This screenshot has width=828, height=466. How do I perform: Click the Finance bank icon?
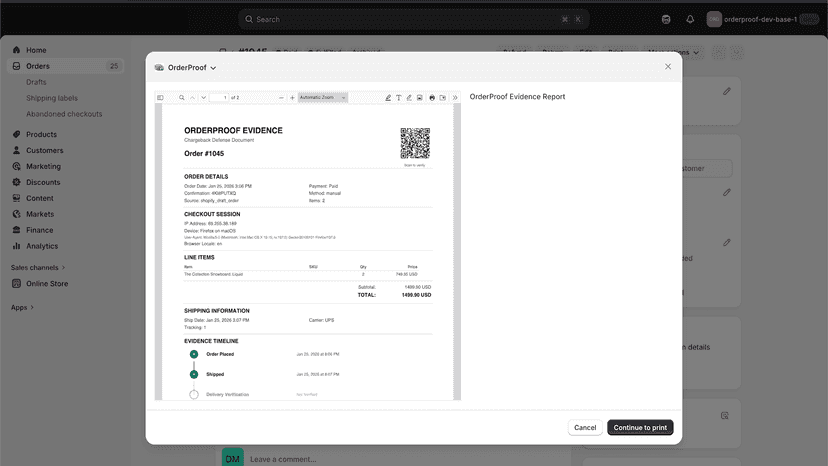pyautogui.click(x=16, y=230)
